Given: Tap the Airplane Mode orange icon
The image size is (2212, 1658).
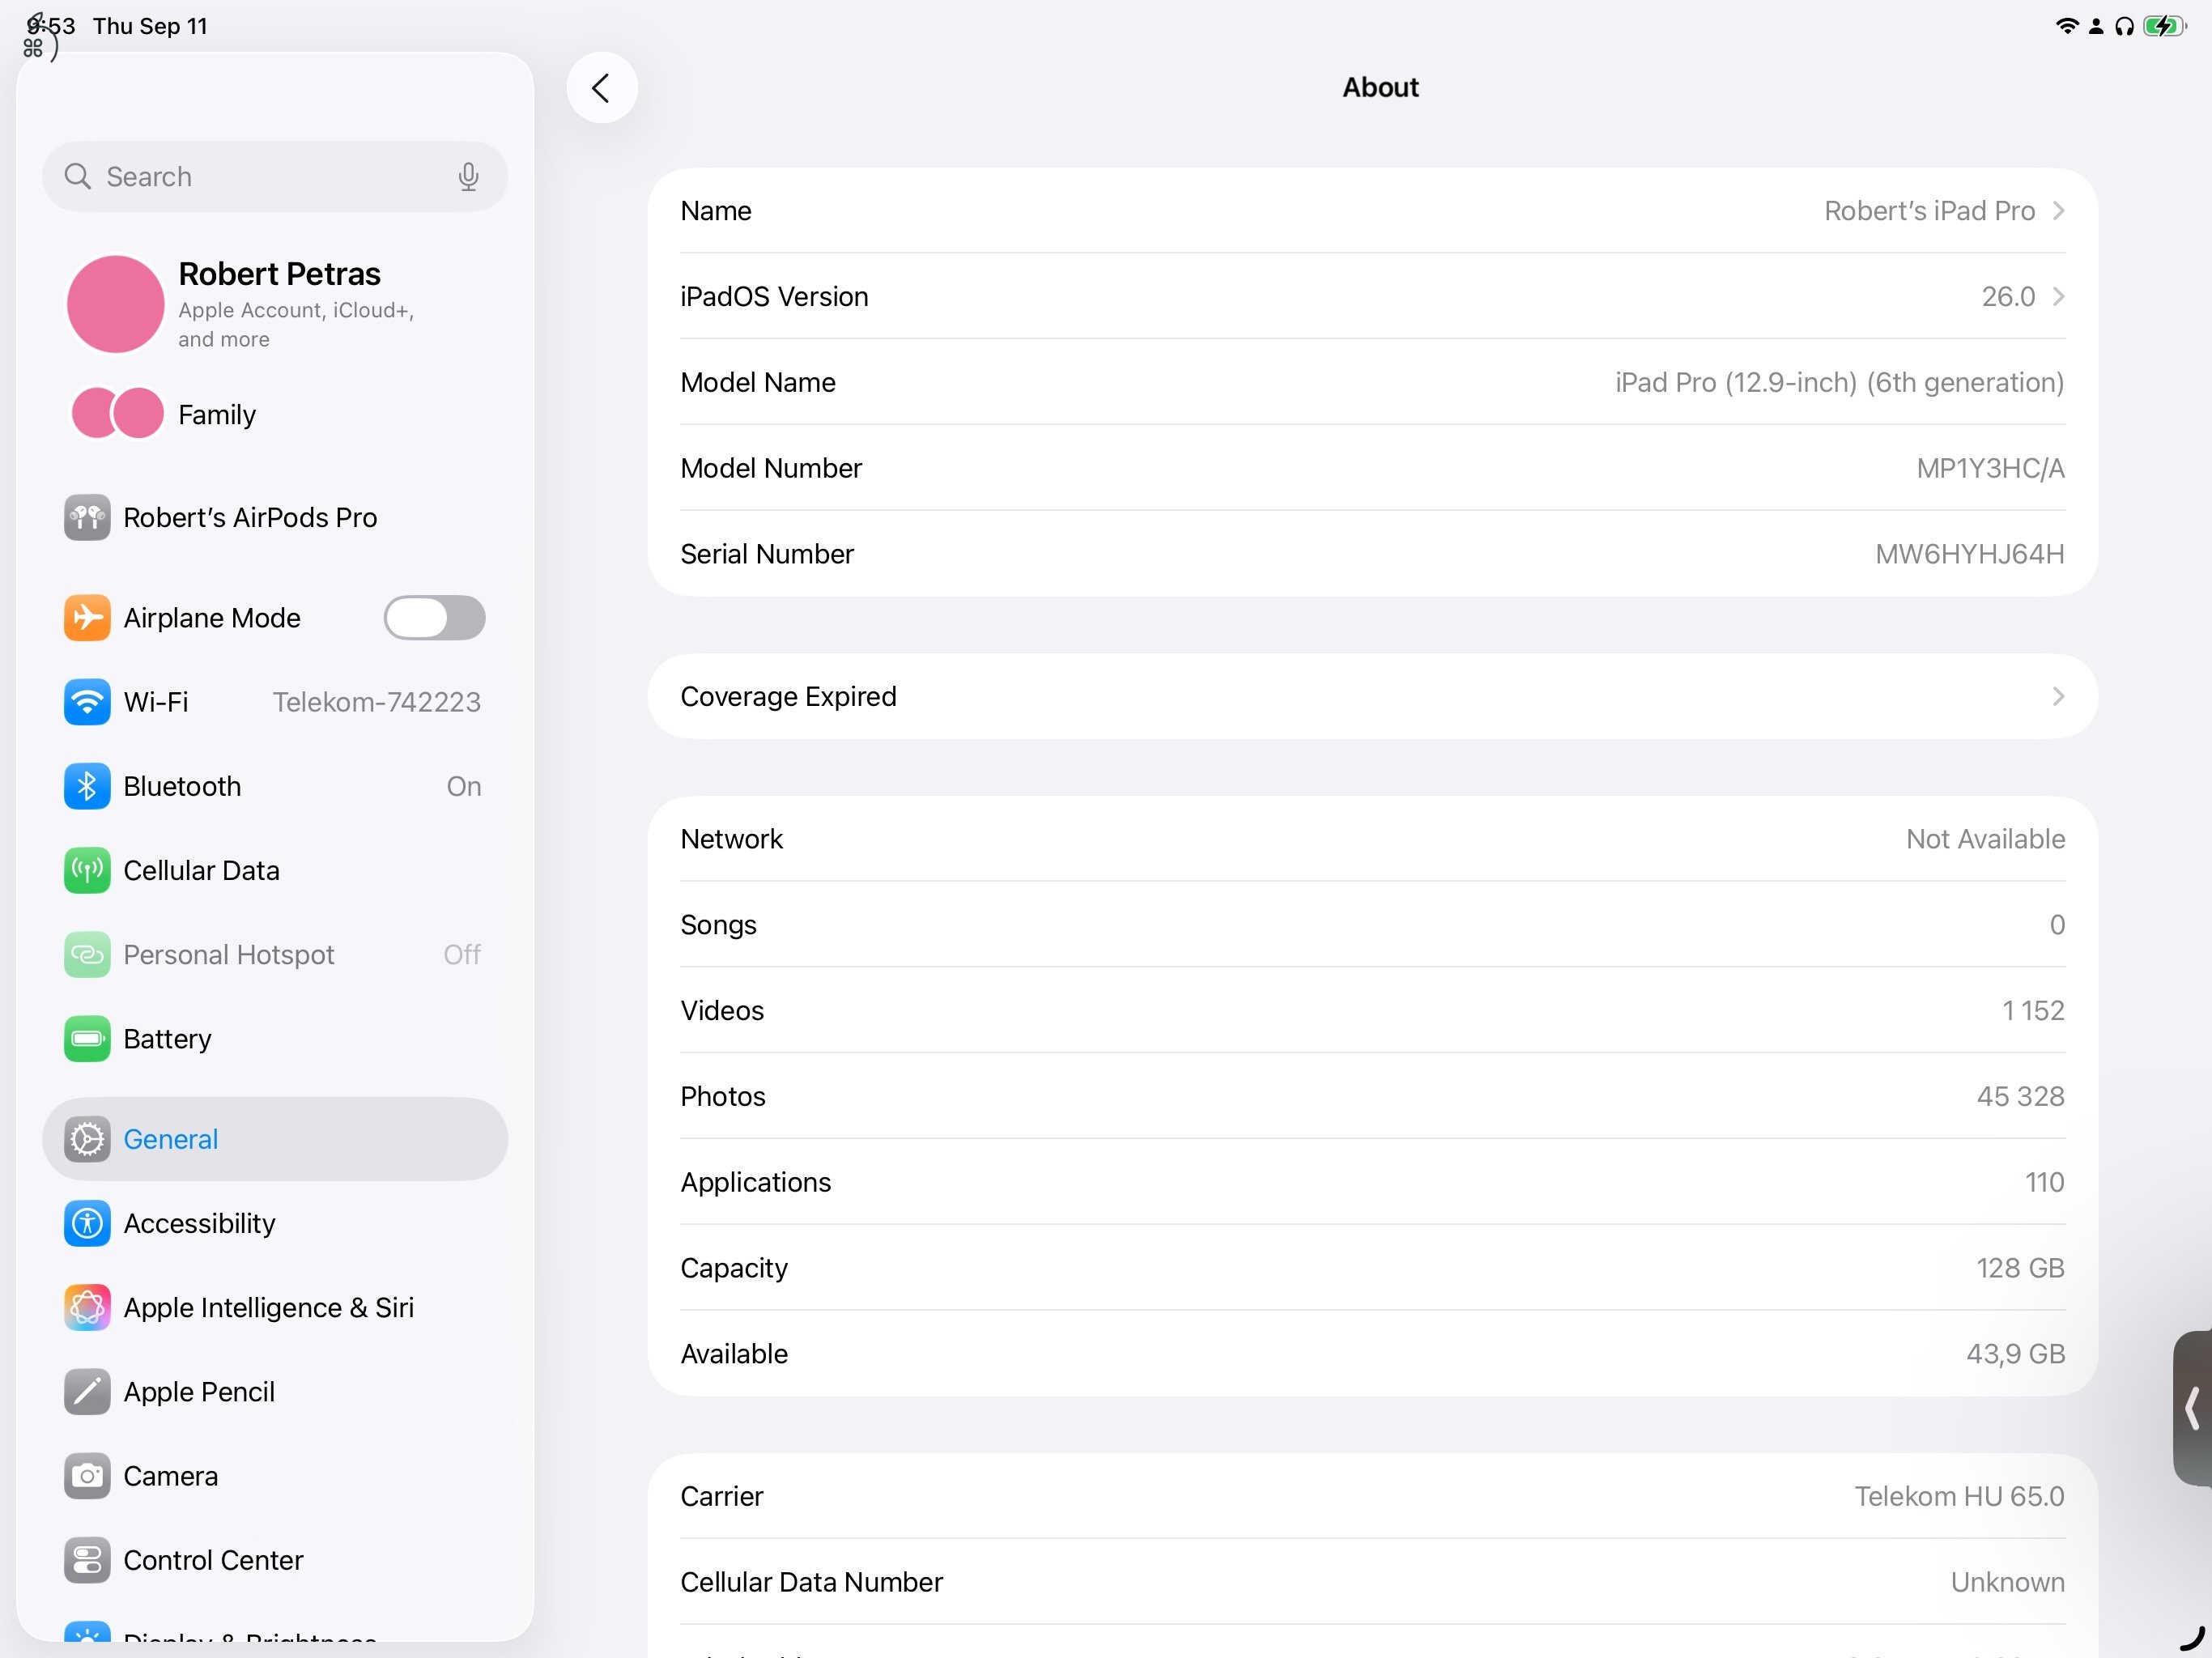Looking at the screenshot, I should [x=87, y=618].
